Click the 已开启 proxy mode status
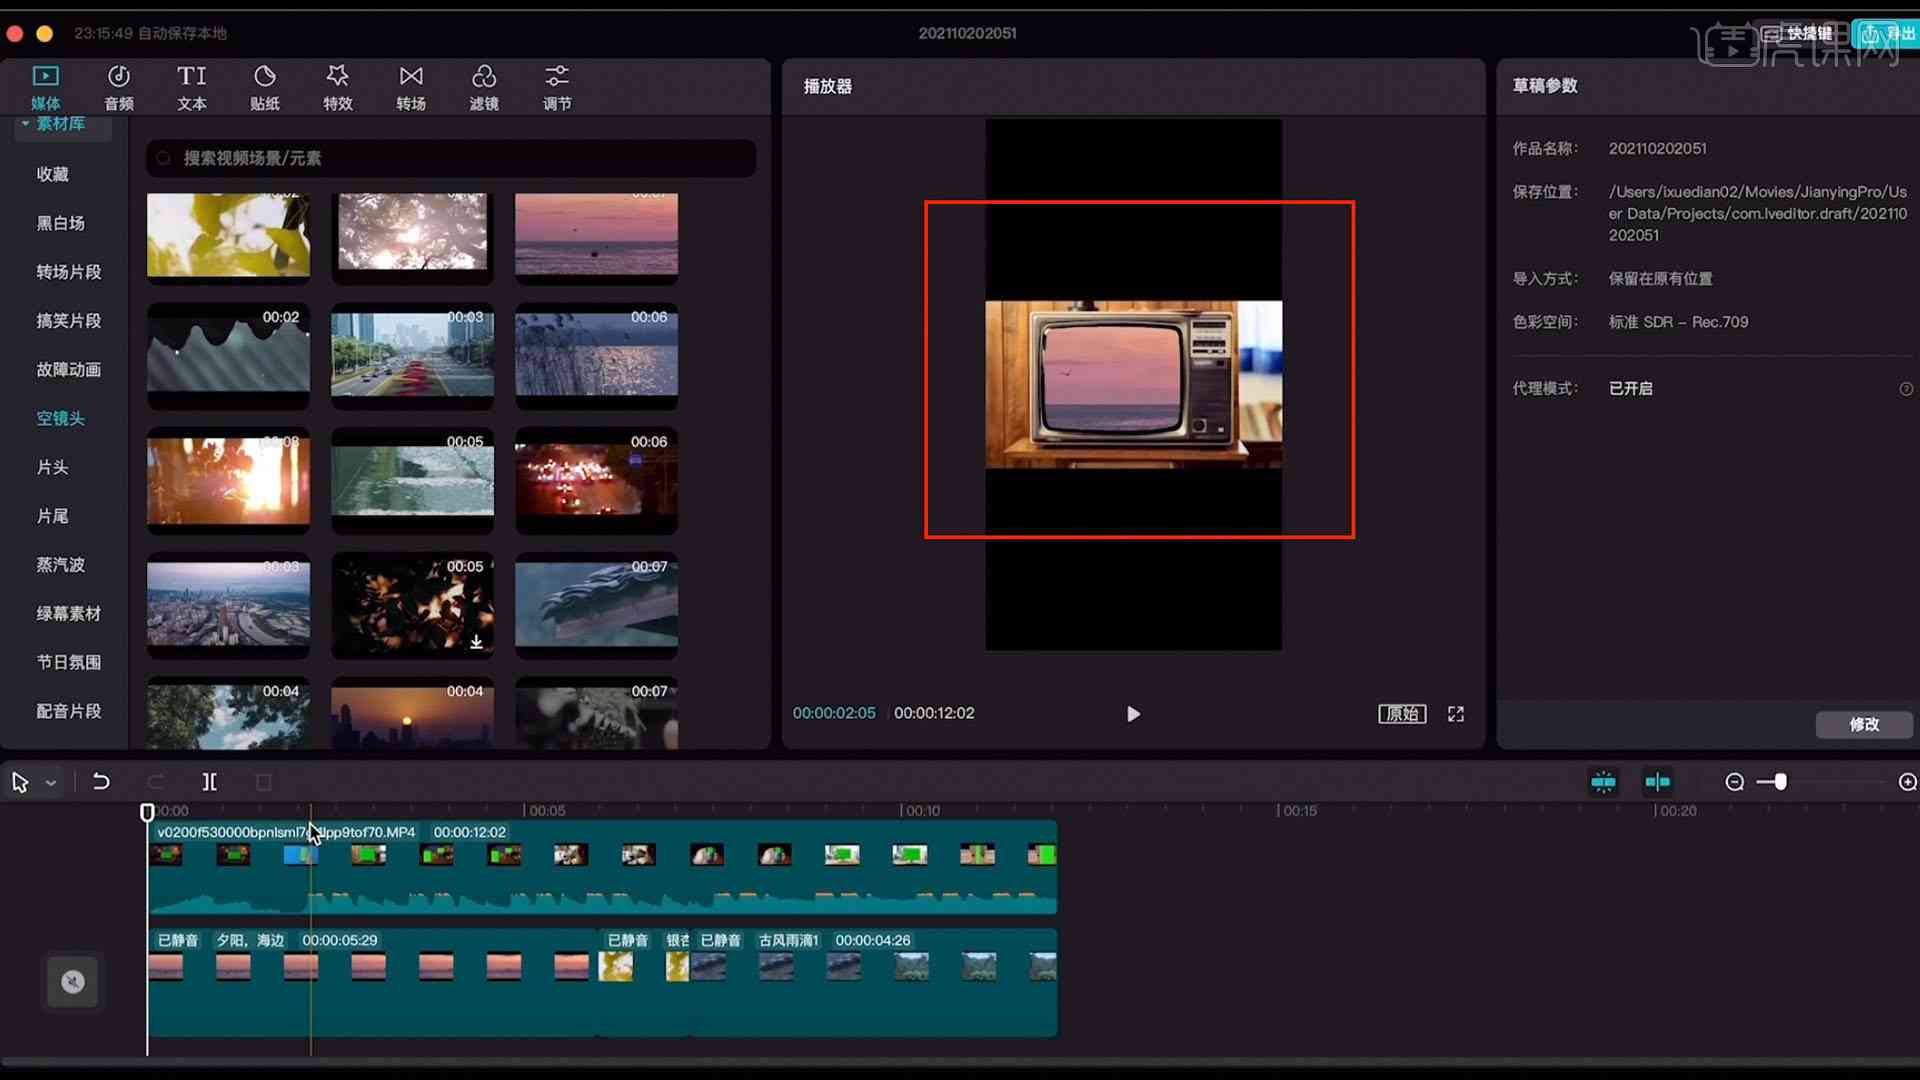Viewport: 1920px width, 1080px height. (x=1630, y=389)
